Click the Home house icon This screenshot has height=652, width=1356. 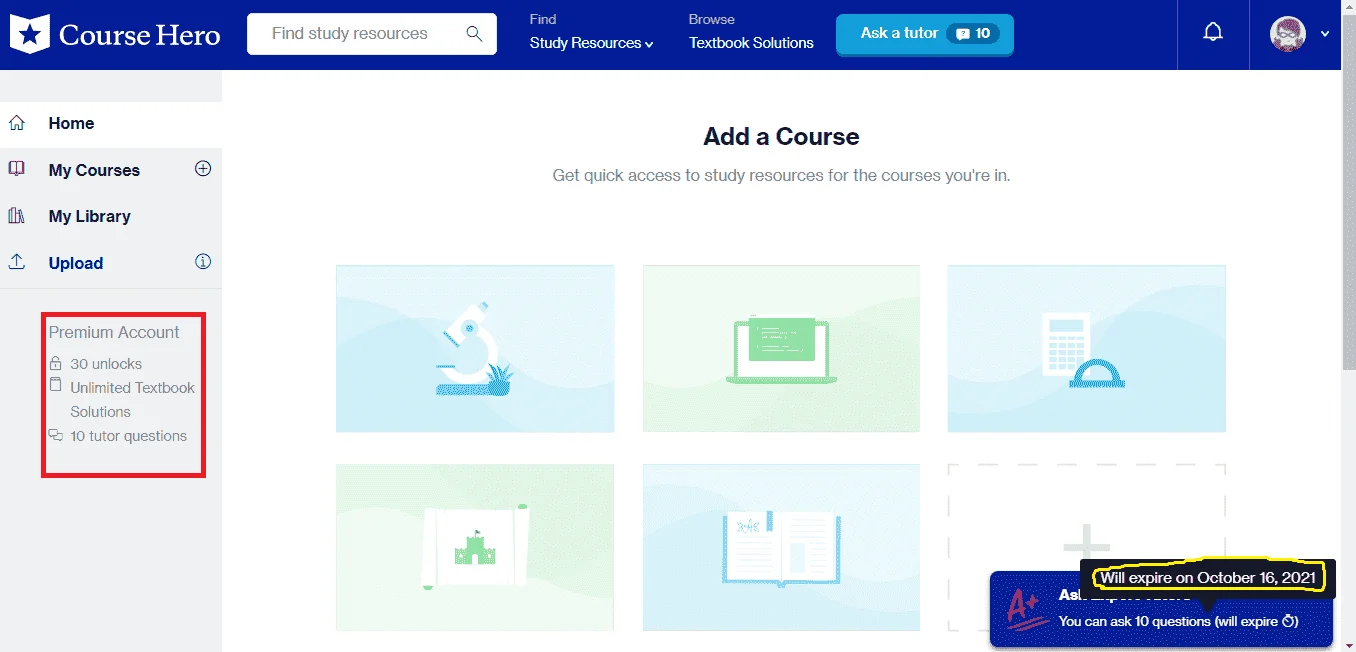[x=17, y=123]
